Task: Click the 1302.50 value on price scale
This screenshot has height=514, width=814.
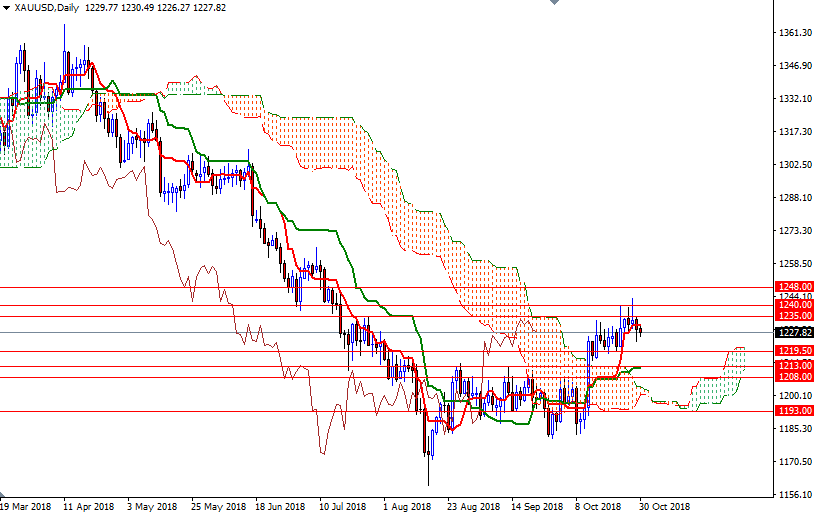Action: pyautogui.click(x=793, y=165)
